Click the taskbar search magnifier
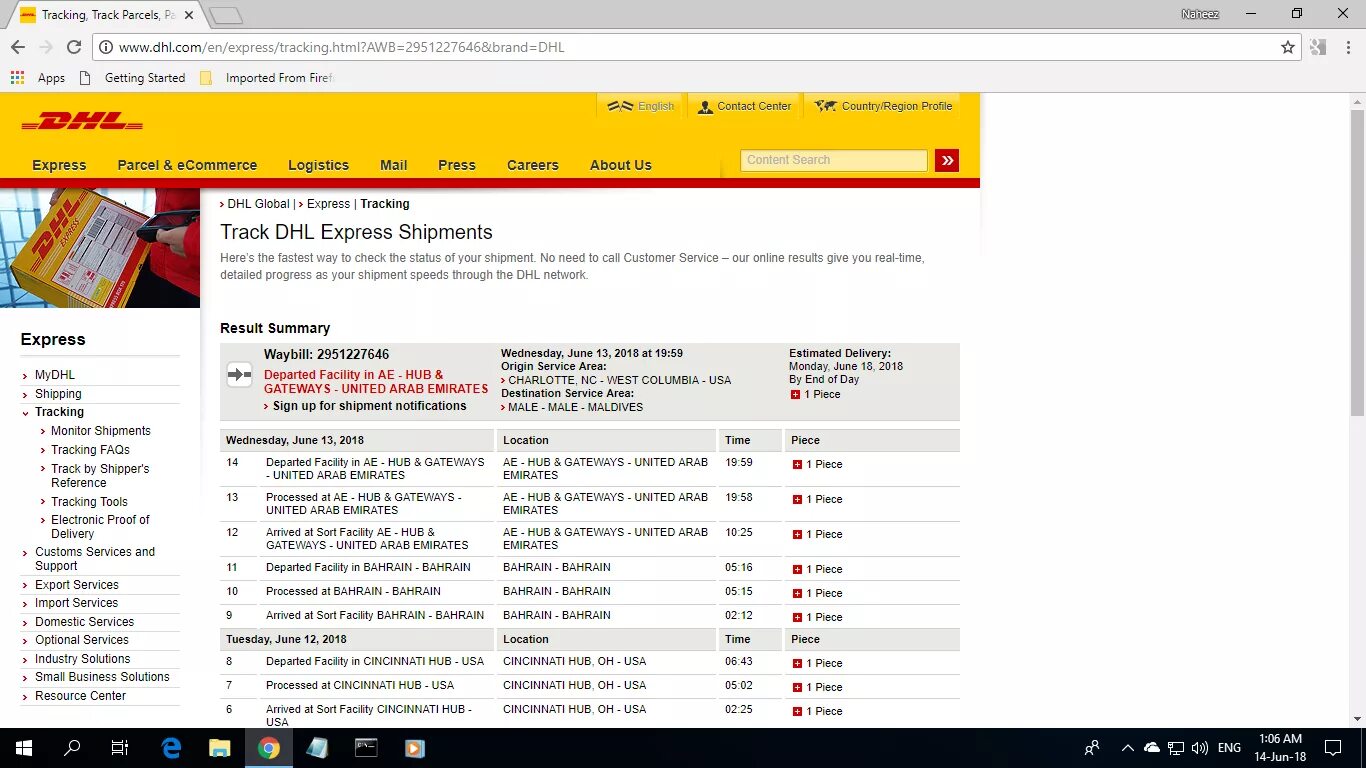Screen dimensions: 1366x768 [x=72, y=747]
